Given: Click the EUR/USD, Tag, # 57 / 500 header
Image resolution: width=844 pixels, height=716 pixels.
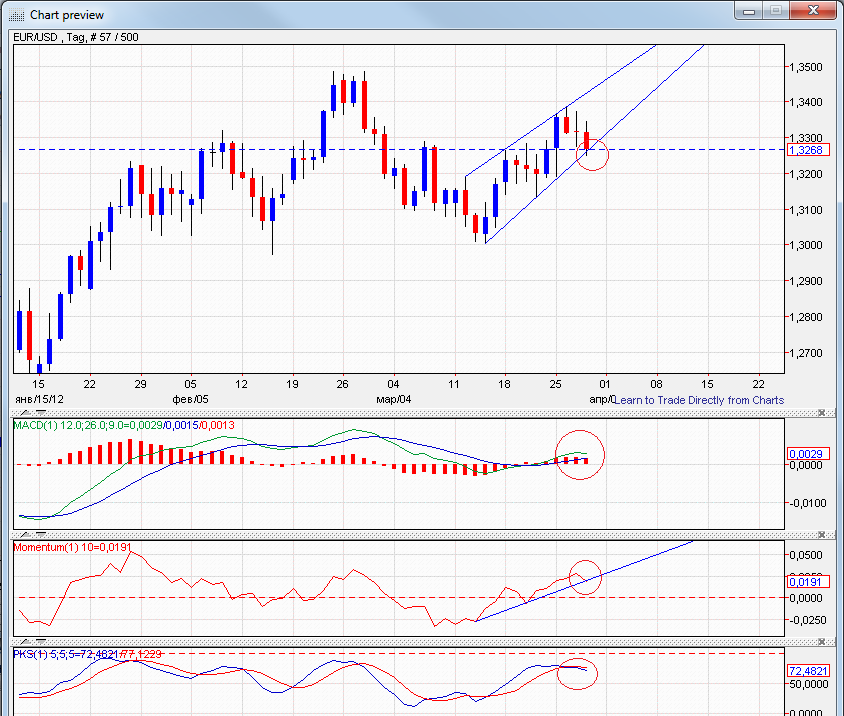Looking at the screenshot, I should point(76,37).
